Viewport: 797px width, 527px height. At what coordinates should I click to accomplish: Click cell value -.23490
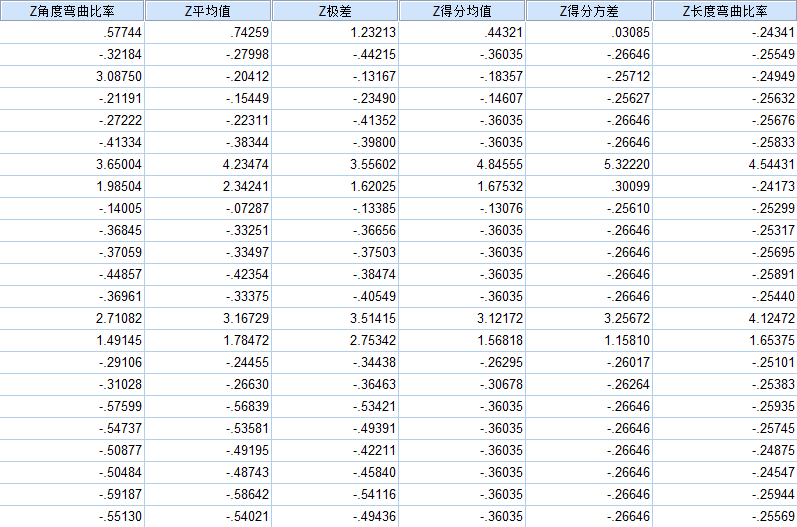point(374,98)
